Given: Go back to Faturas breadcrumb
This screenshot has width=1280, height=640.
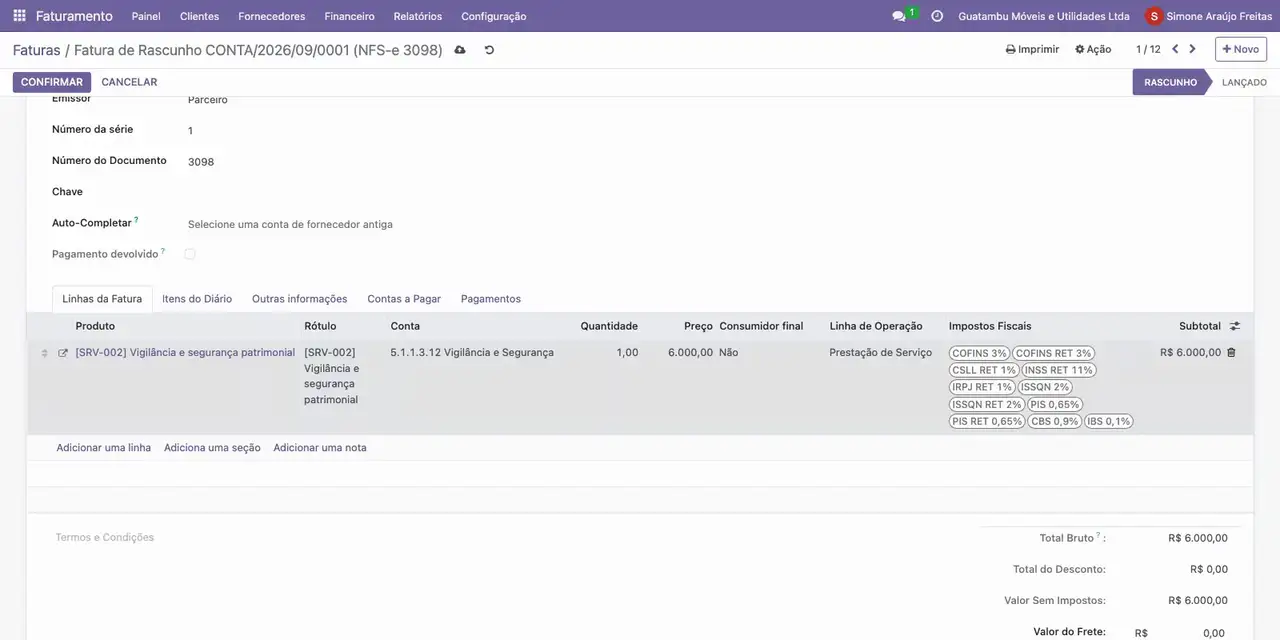Looking at the screenshot, I should pyautogui.click(x=37, y=50).
